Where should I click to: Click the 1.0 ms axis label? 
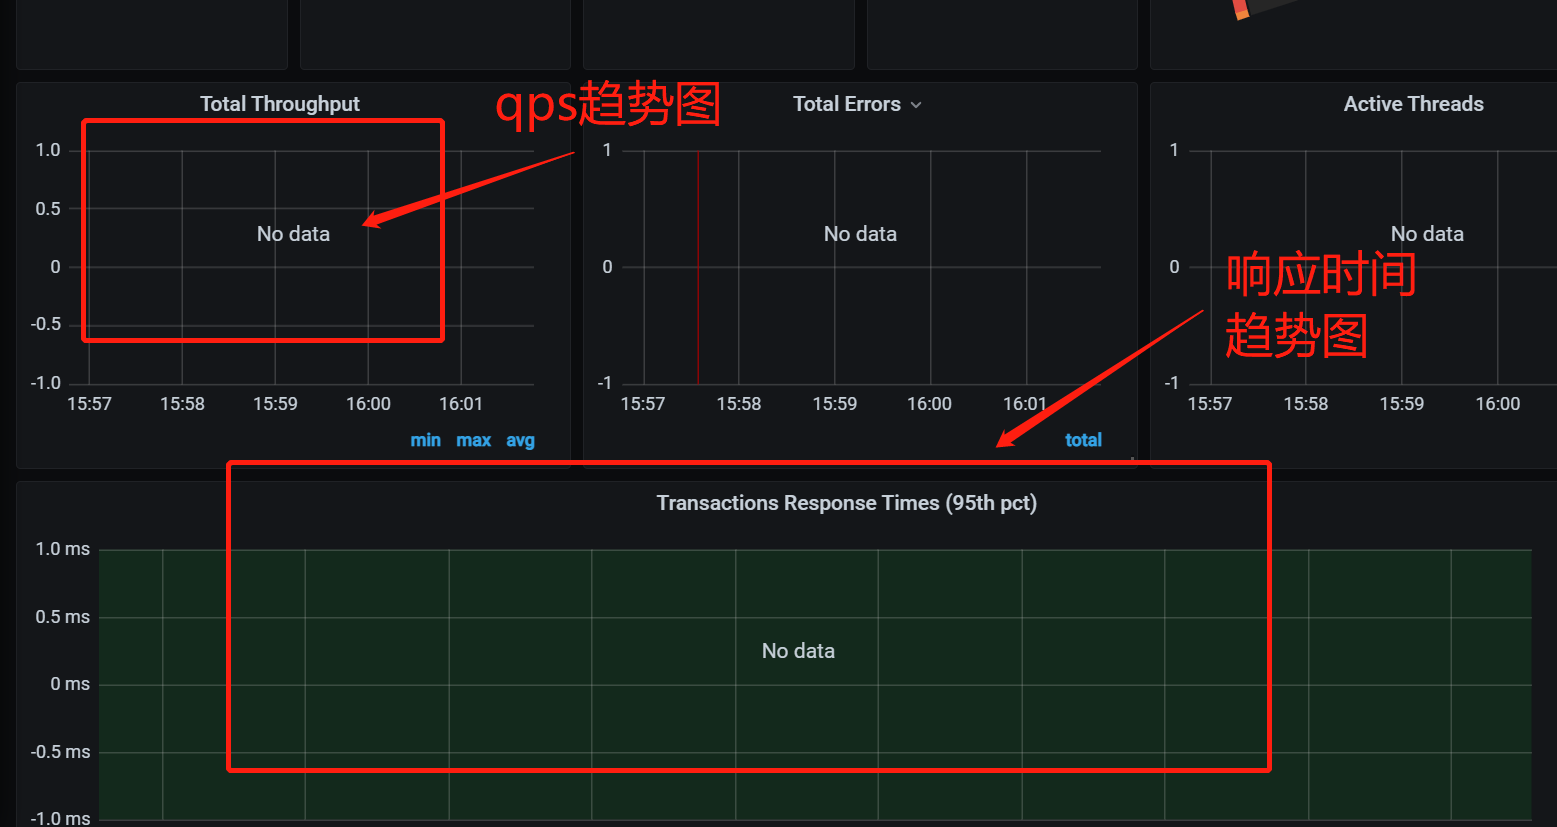(x=63, y=549)
